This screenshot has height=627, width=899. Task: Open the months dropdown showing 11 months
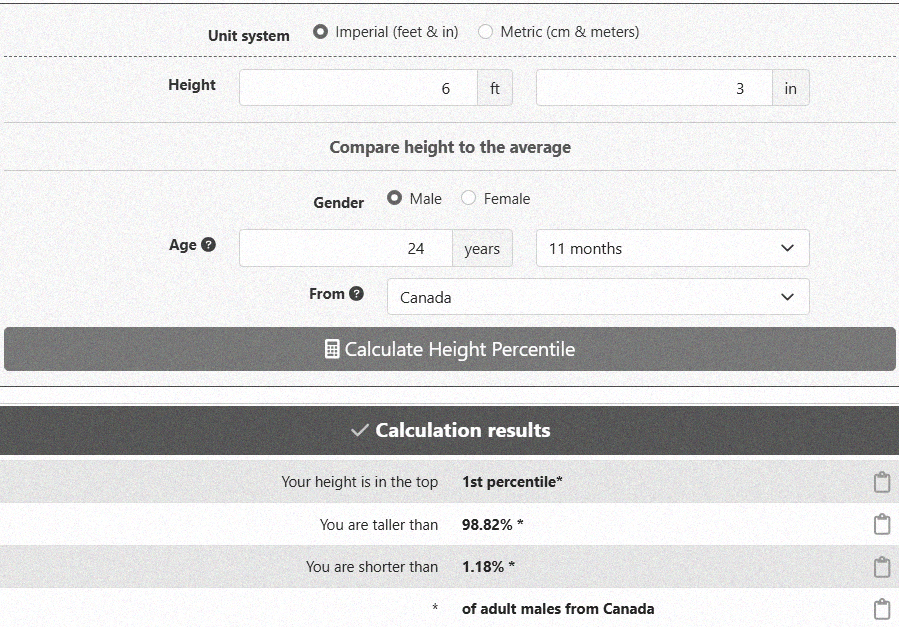(672, 249)
